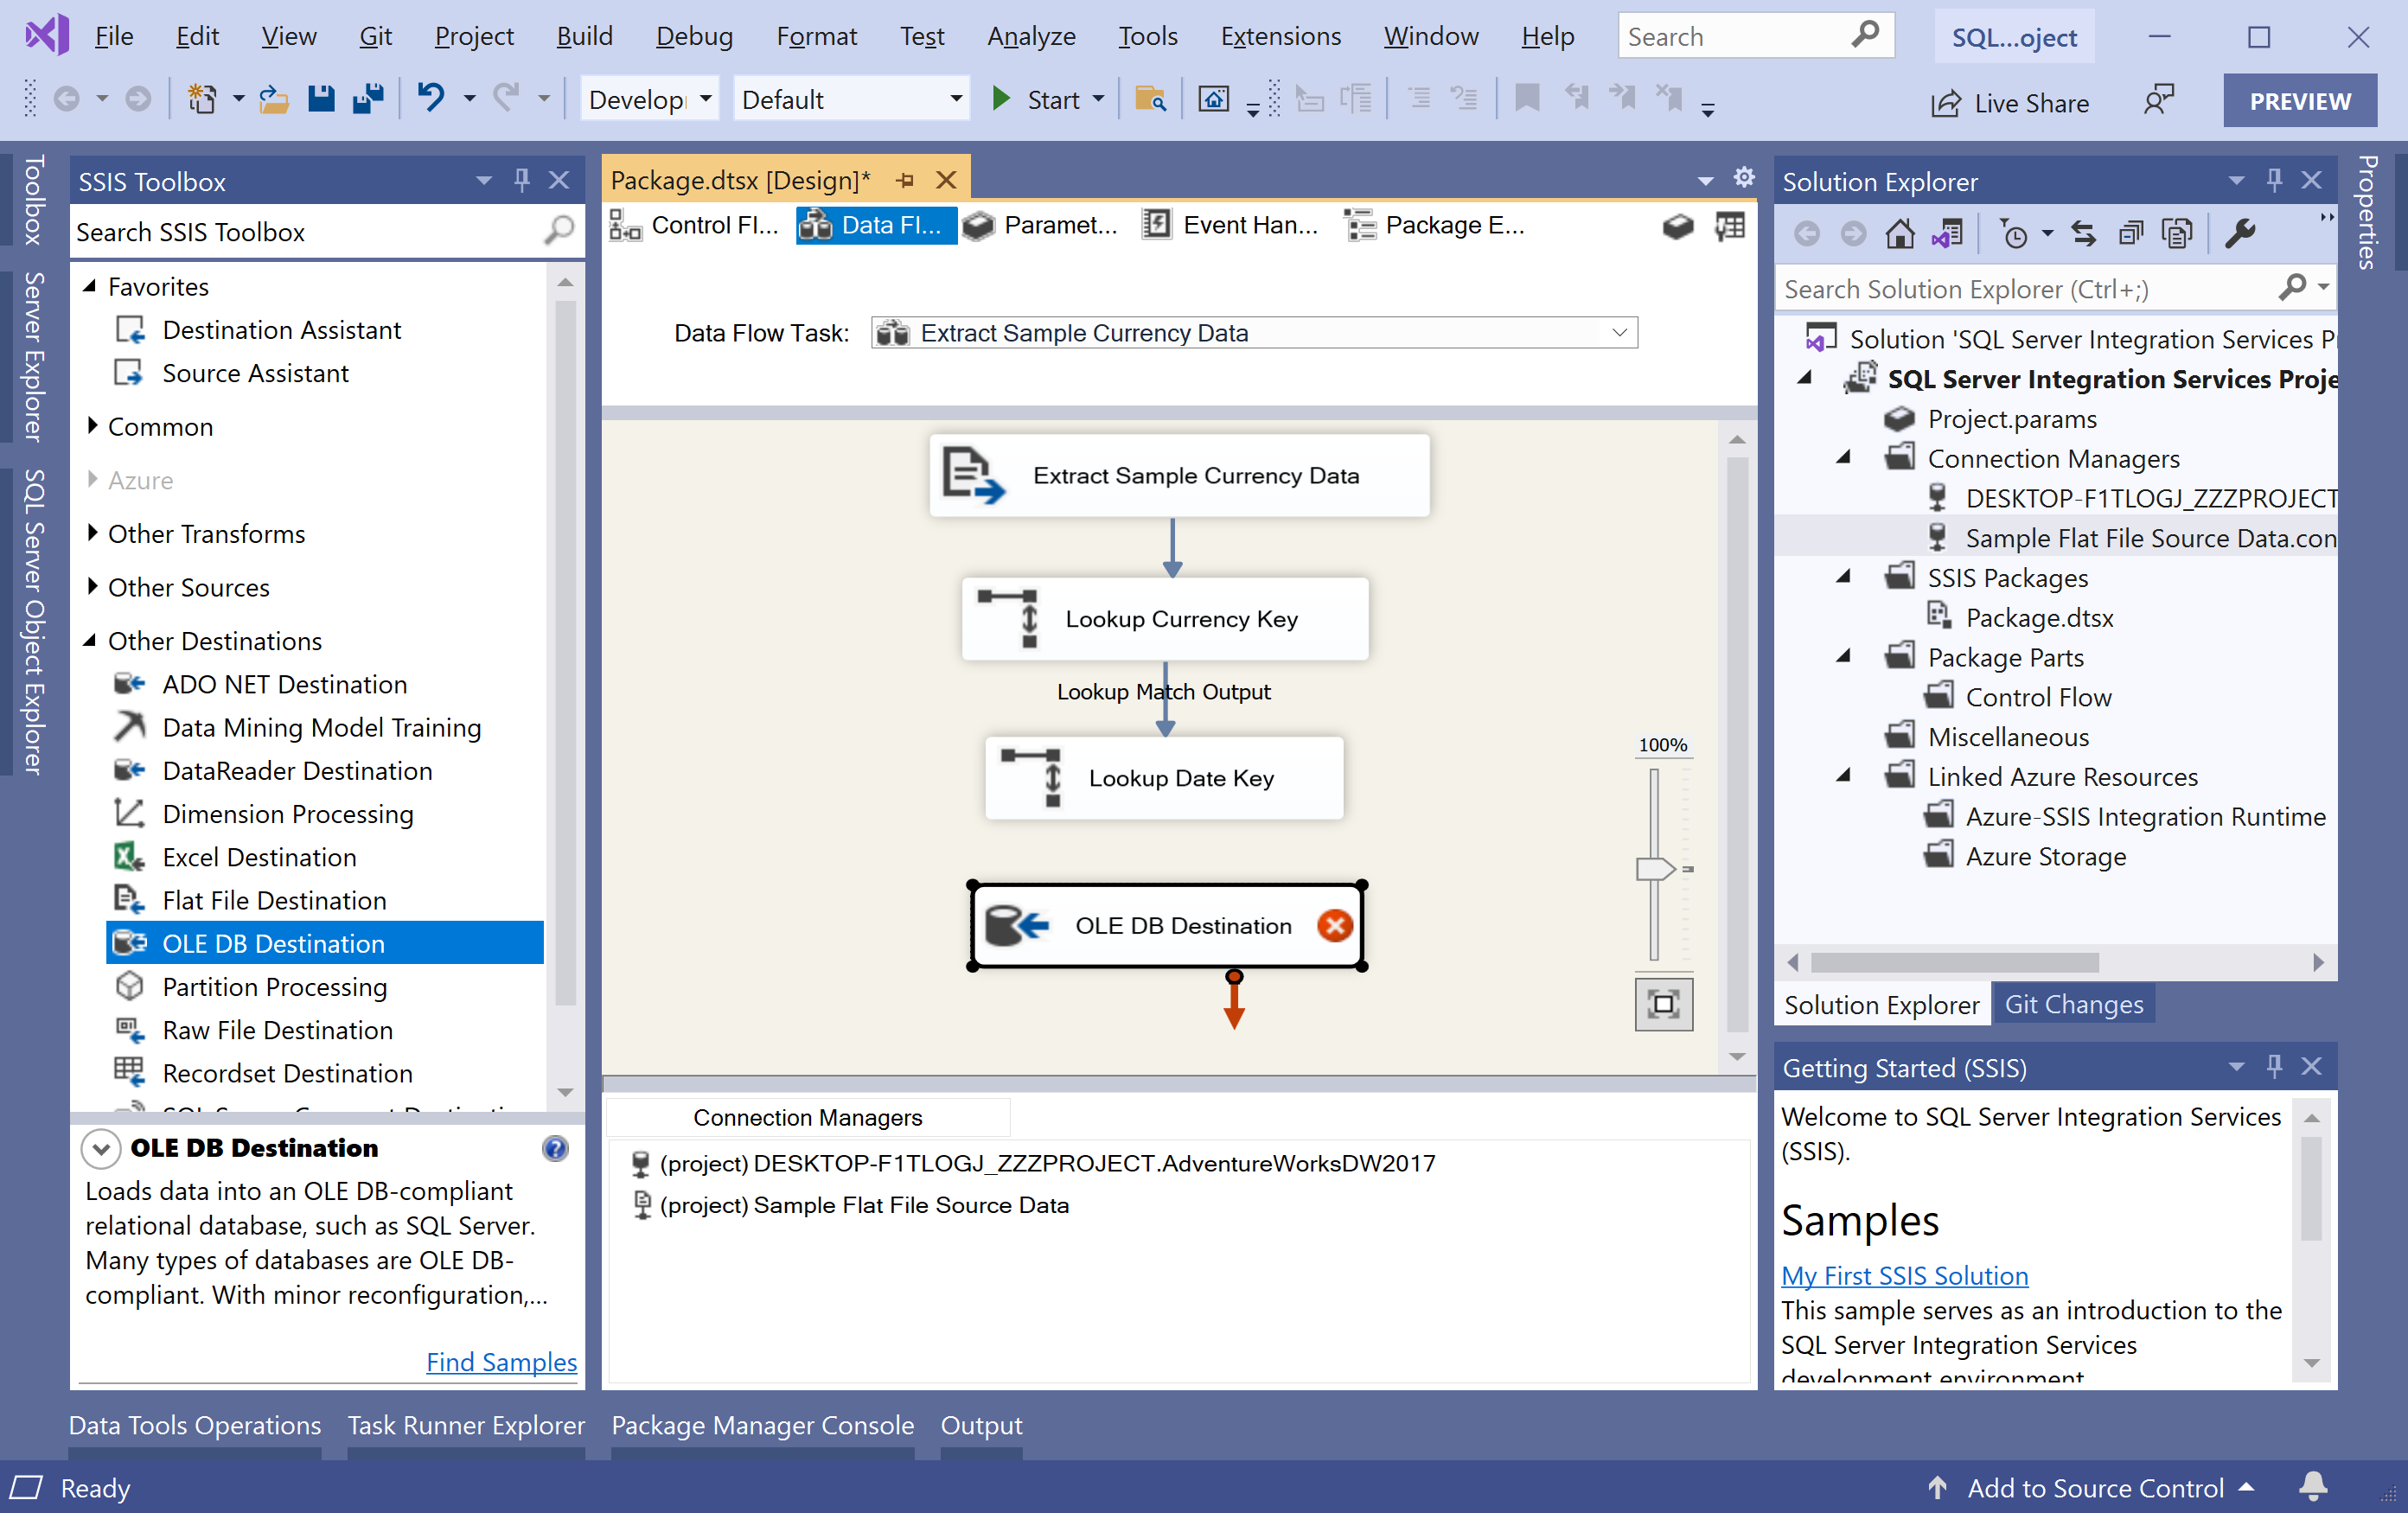This screenshot has height=1513, width=2408.
Task: Click the Flat File Destination toolbox icon
Action: [x=131, y=899]
